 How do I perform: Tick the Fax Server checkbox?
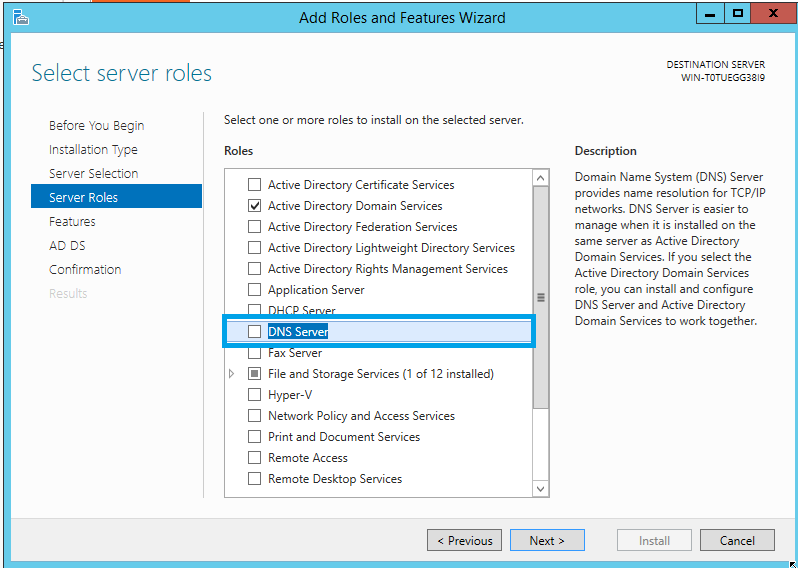(254, 353)
